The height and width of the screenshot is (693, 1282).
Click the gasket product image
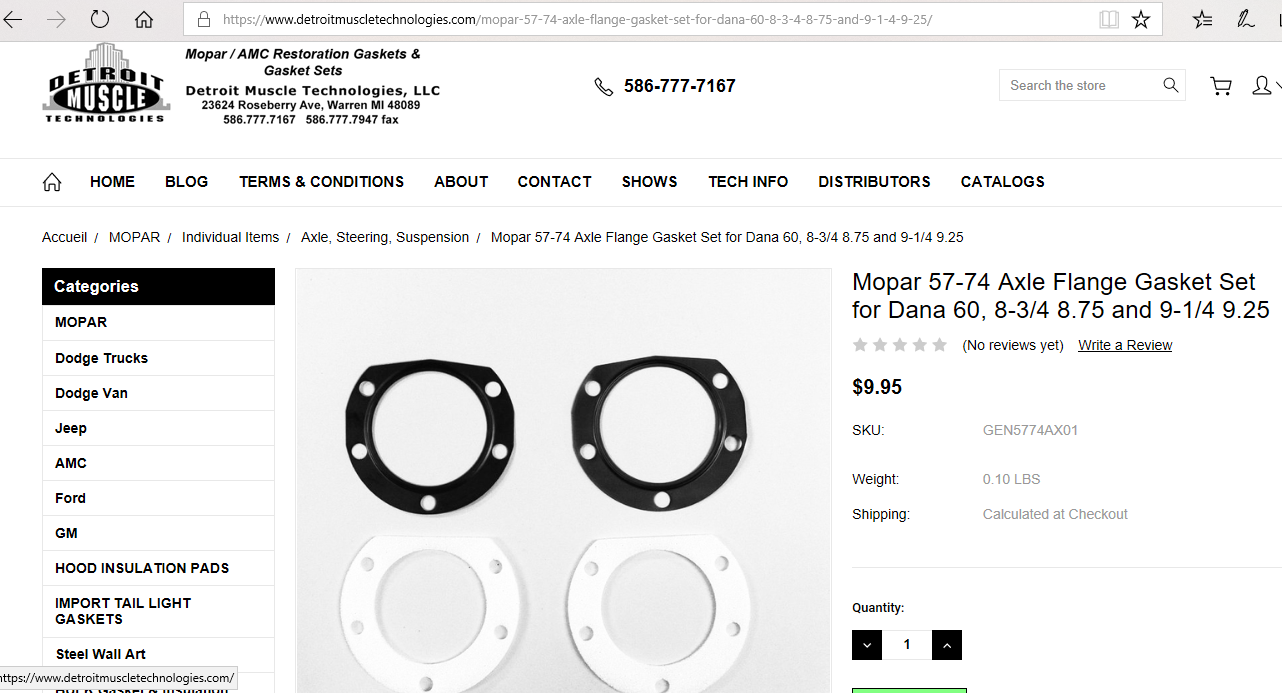tap(564, 480)
